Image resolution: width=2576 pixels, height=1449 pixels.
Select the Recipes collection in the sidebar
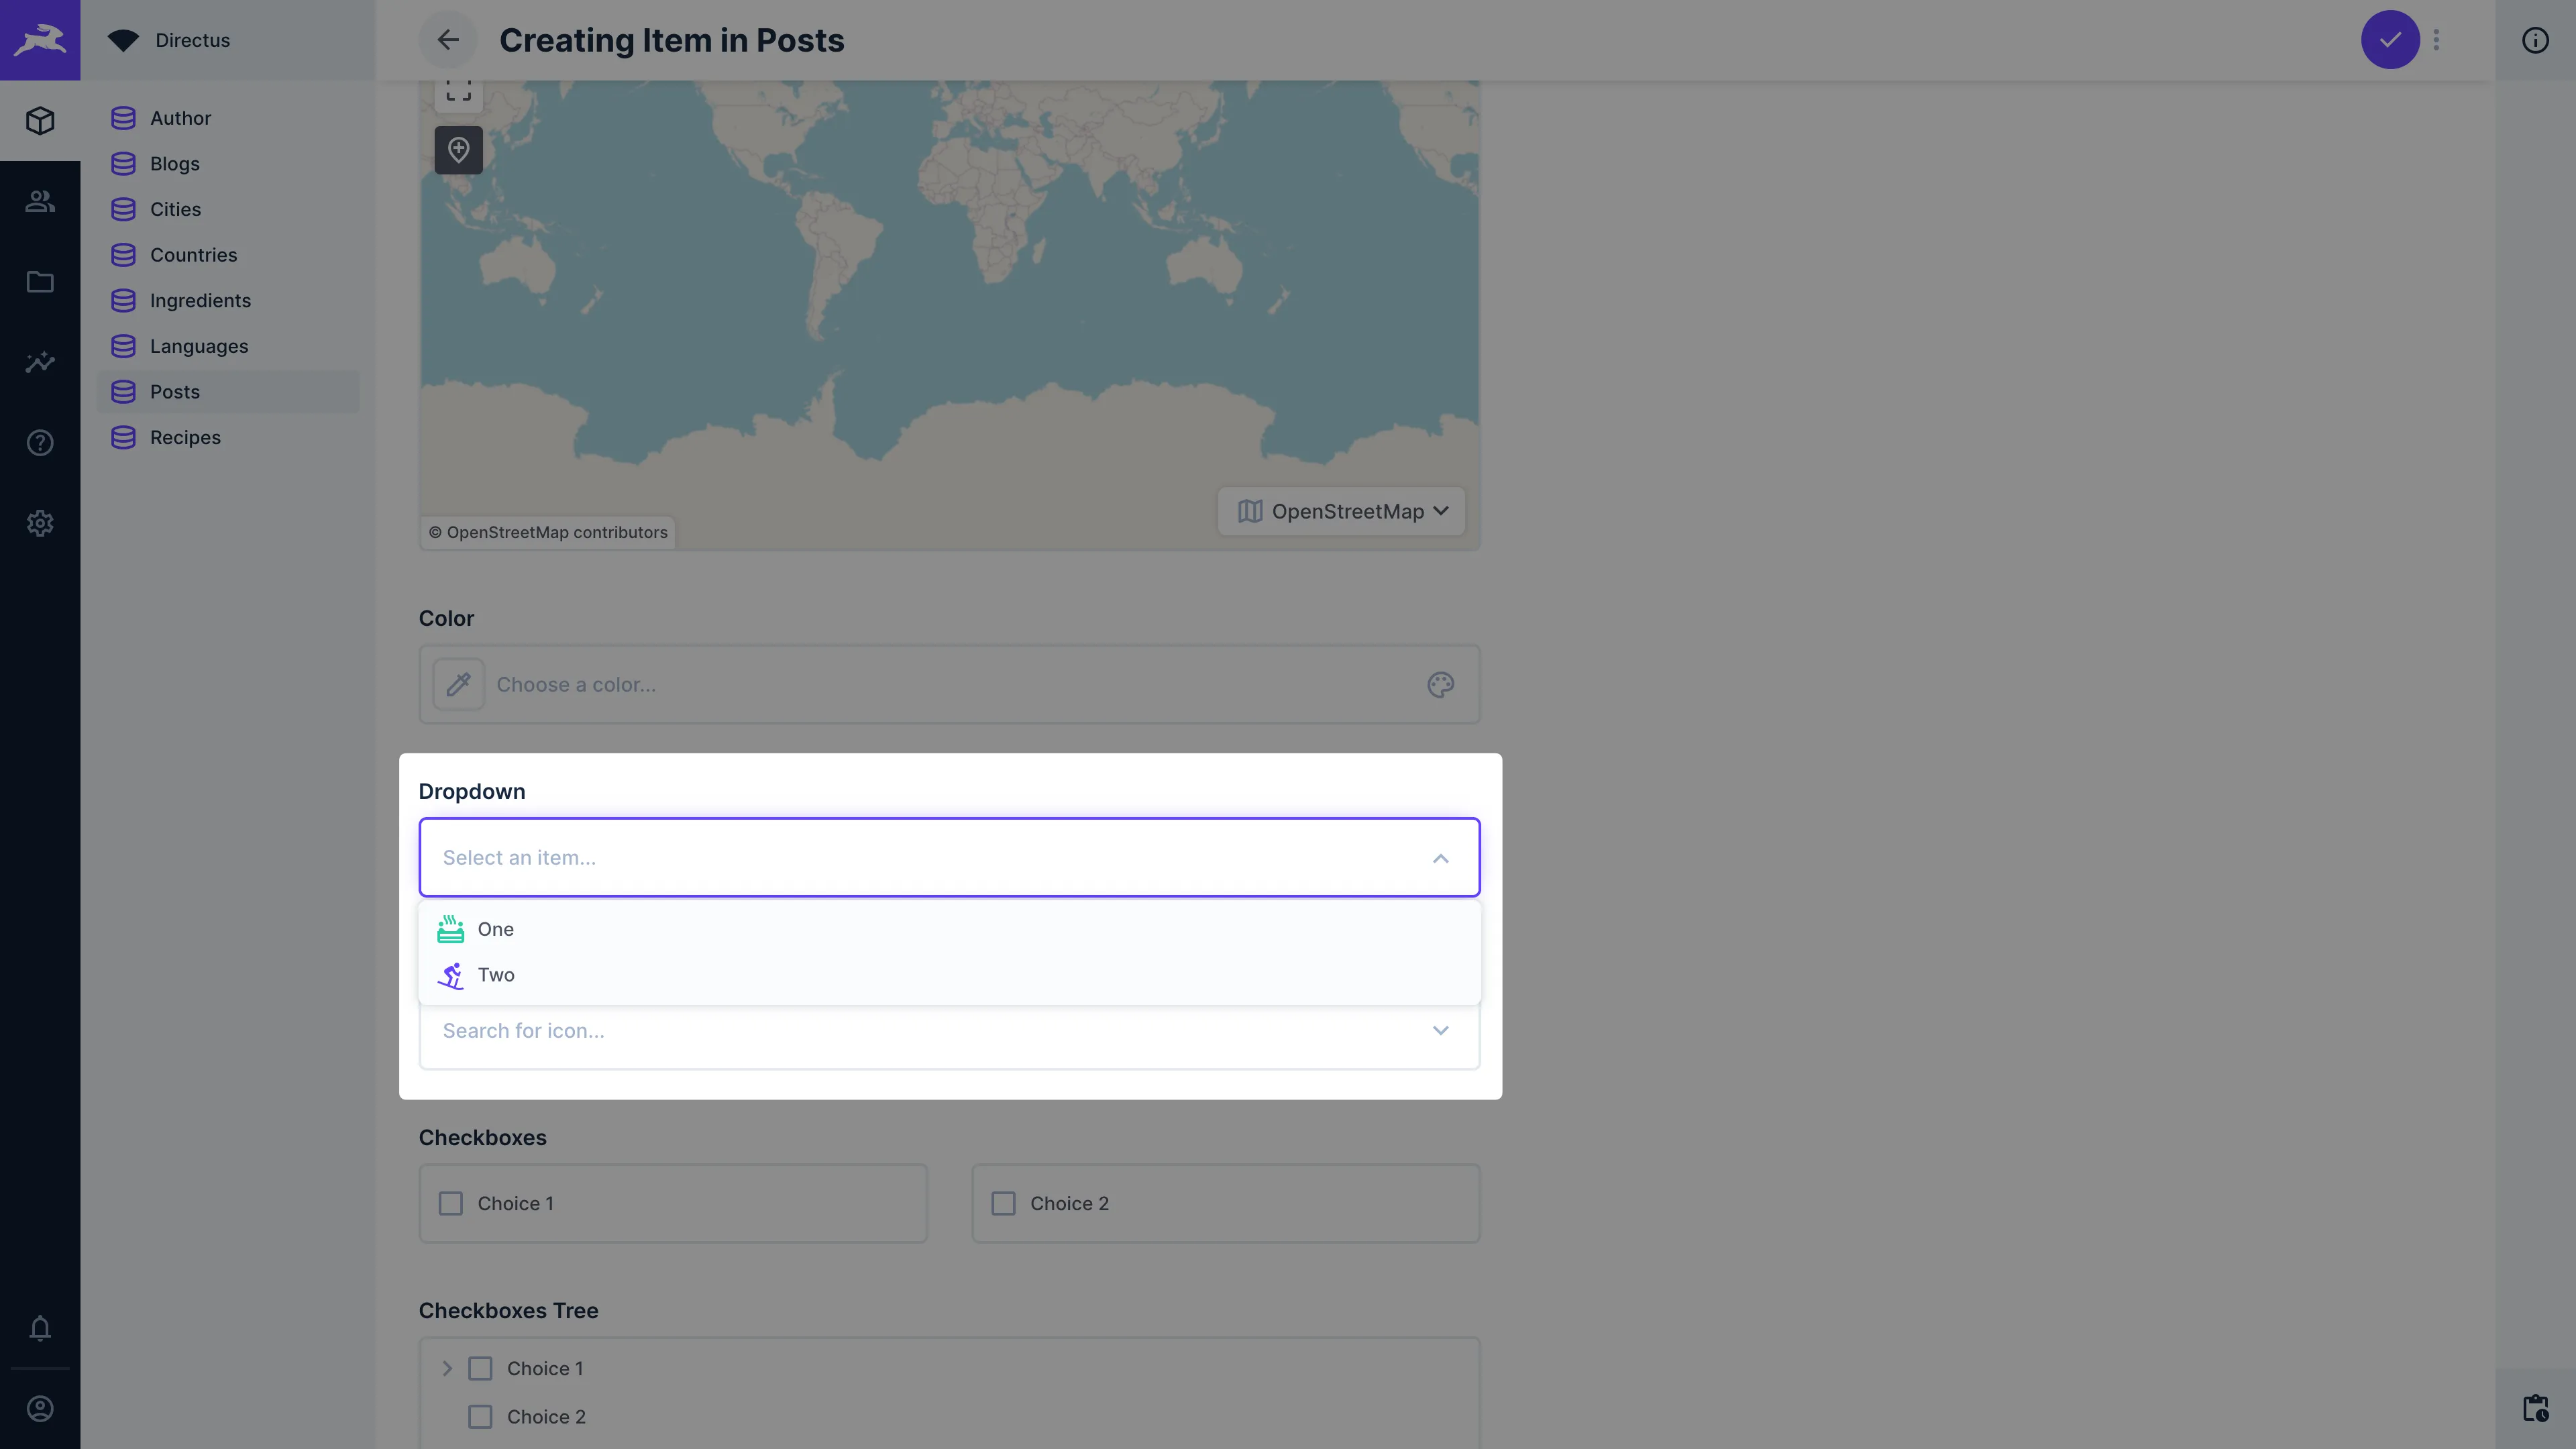coord(185,437)
